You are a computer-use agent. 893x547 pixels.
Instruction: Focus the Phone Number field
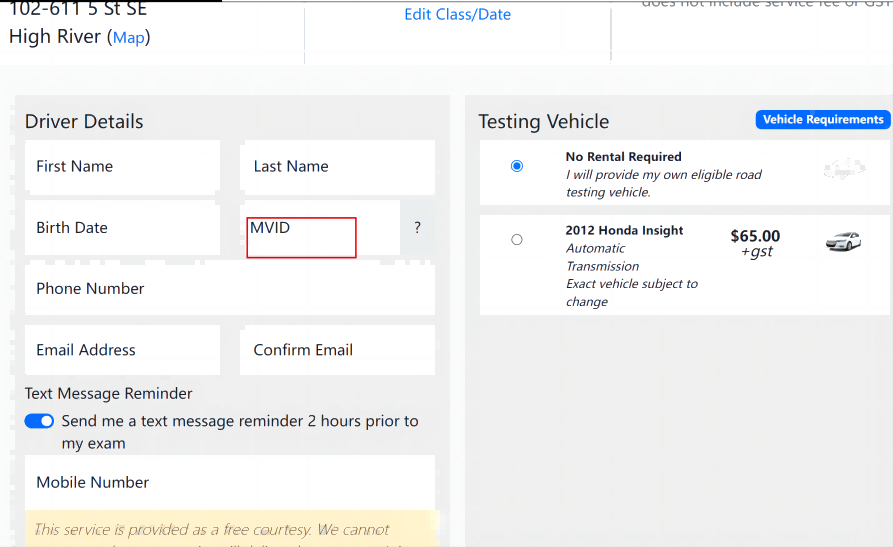click(x=230, y=289)
